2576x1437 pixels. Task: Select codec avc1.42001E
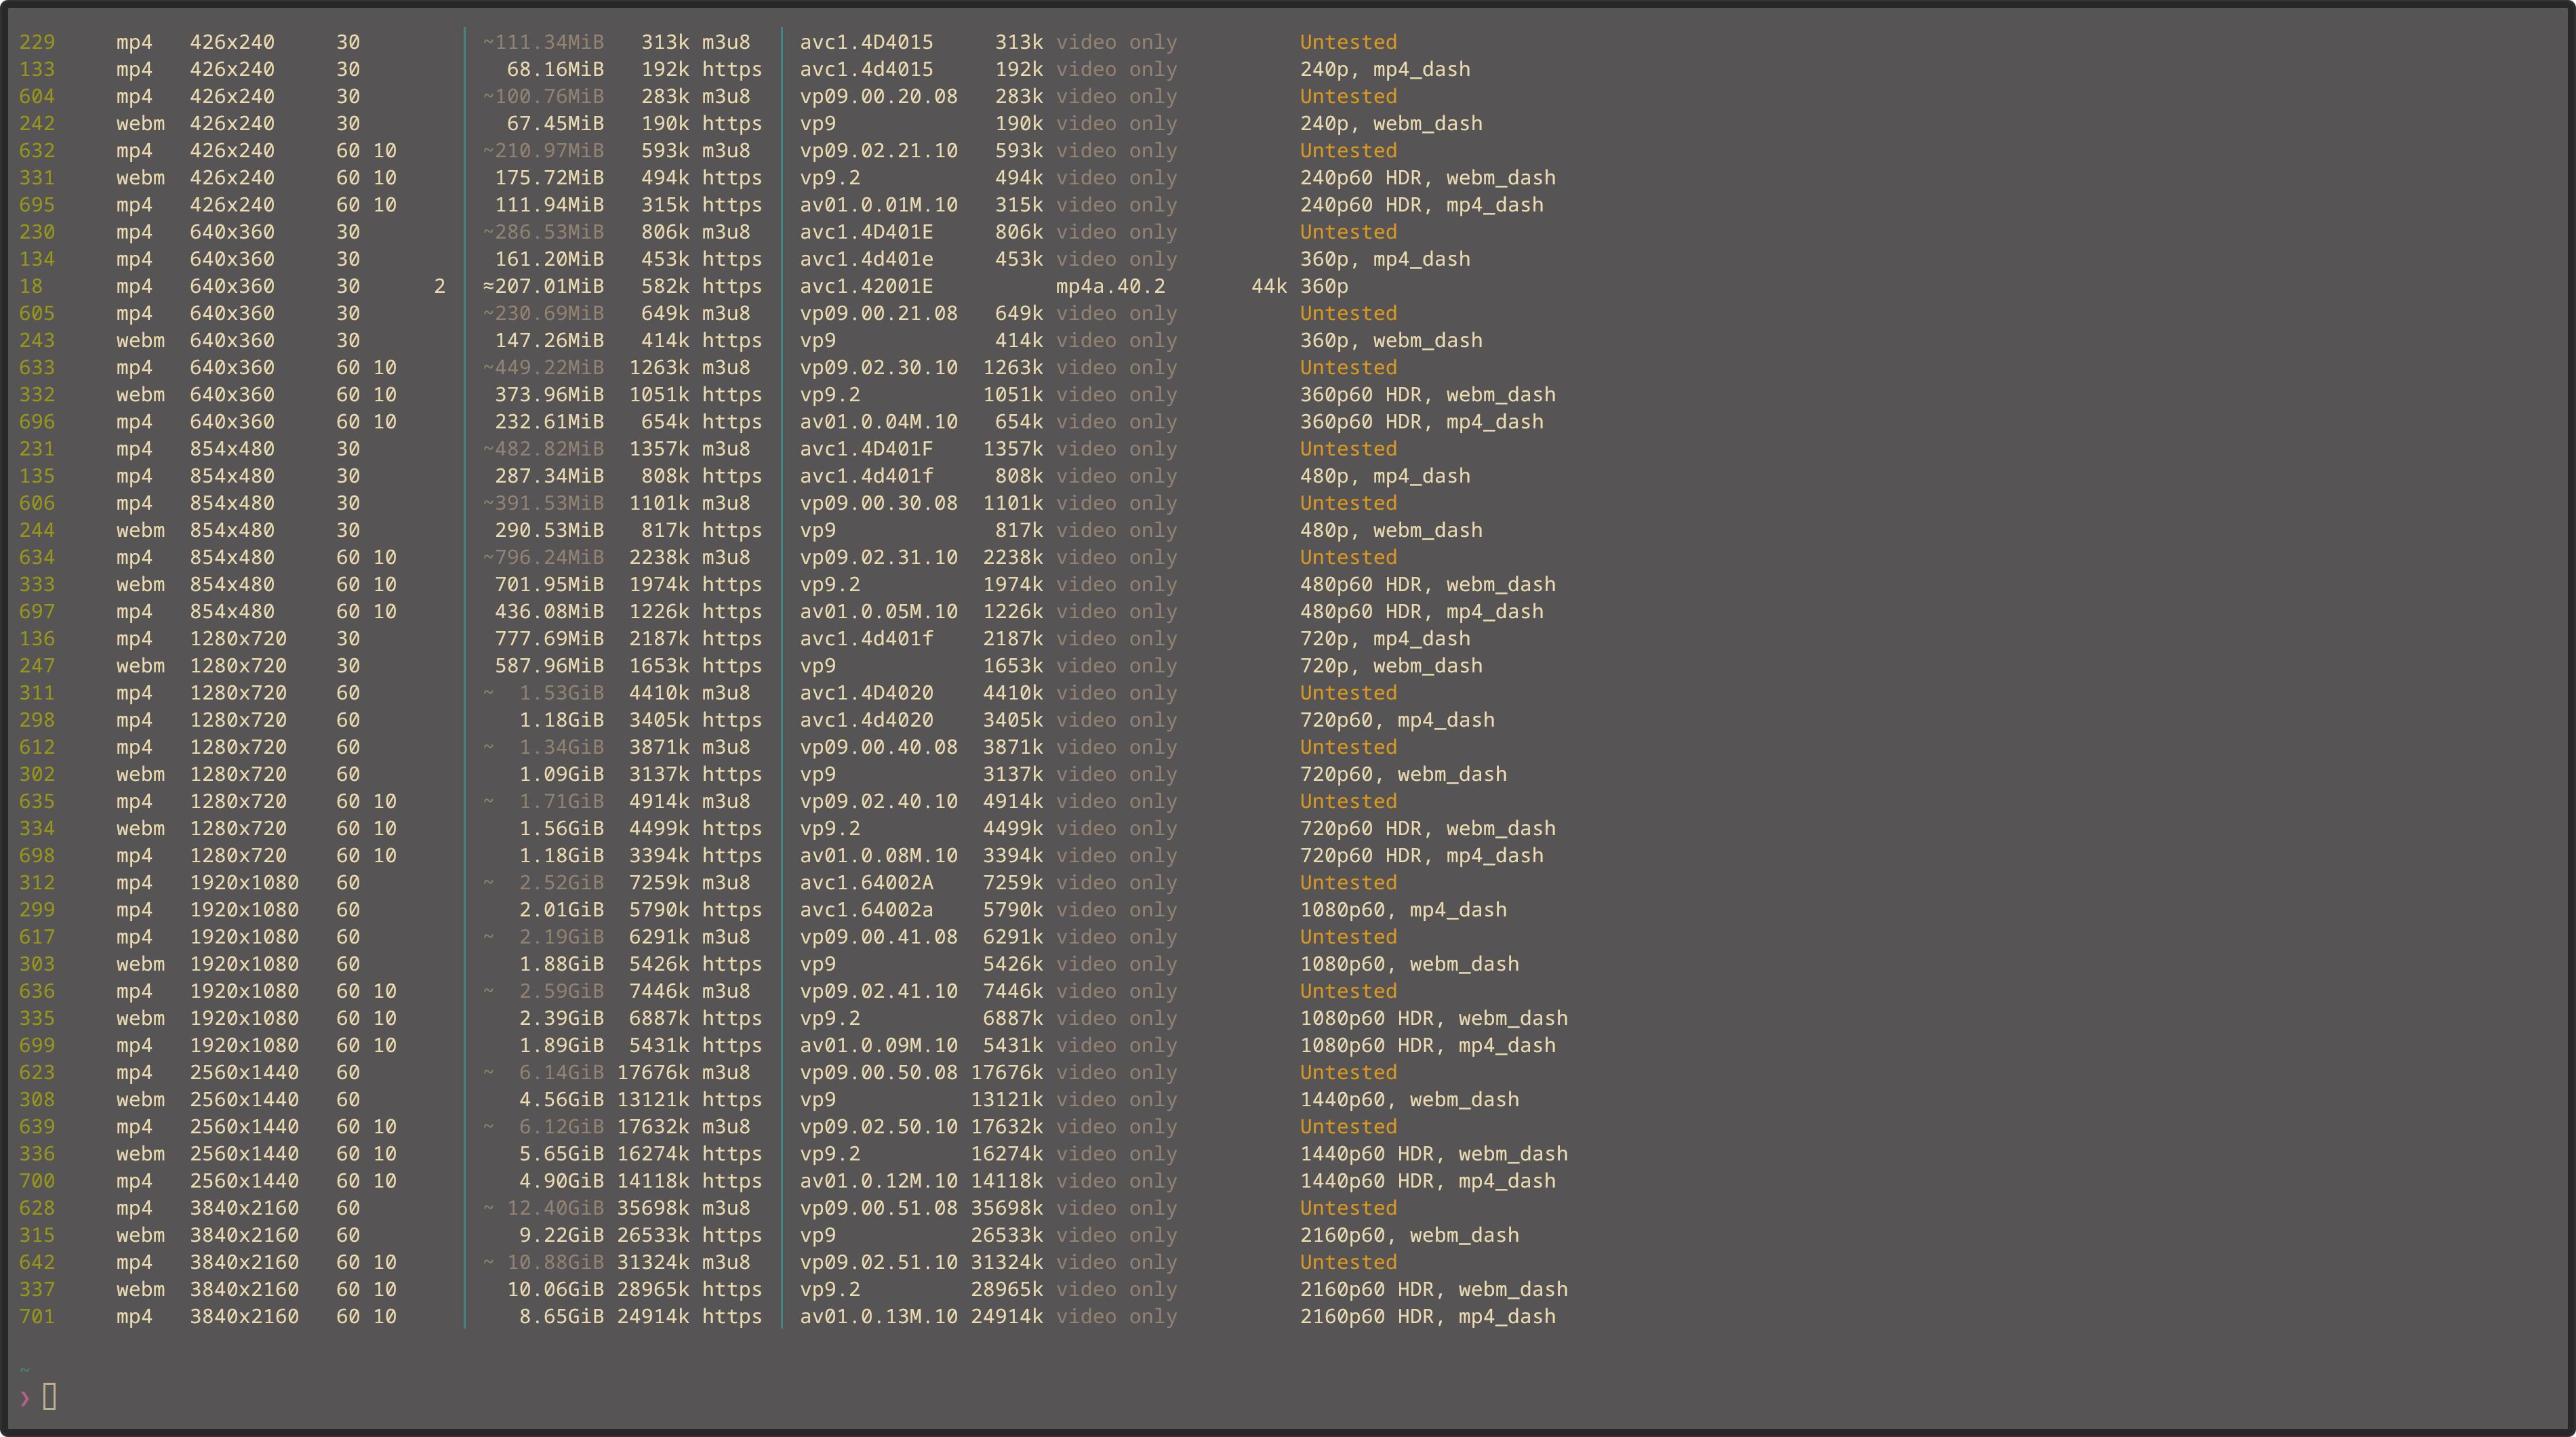click(x=866, y=286)
